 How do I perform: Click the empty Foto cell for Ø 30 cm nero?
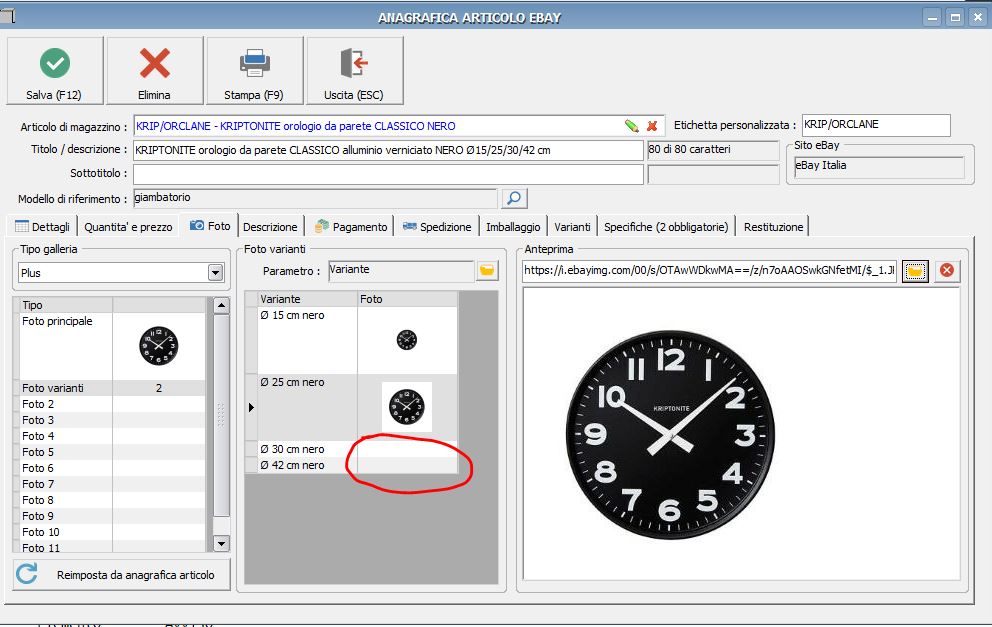(x=407, y=449)
